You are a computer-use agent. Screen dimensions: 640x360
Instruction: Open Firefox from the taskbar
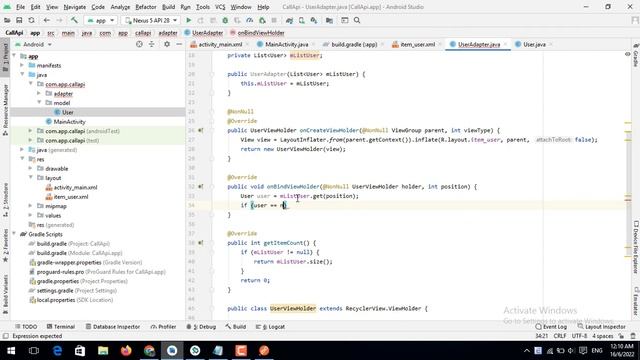point(126,351)
